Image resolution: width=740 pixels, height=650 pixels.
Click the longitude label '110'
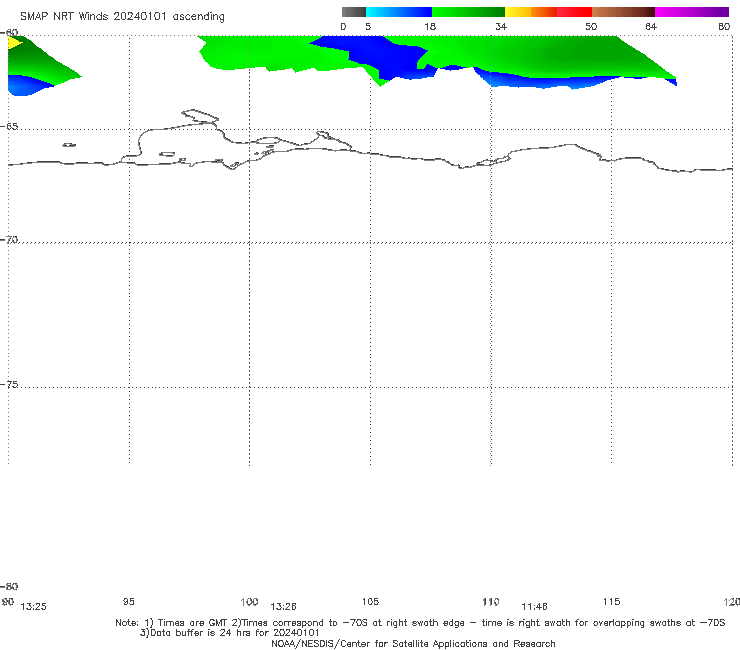click(x=491, y=602)
